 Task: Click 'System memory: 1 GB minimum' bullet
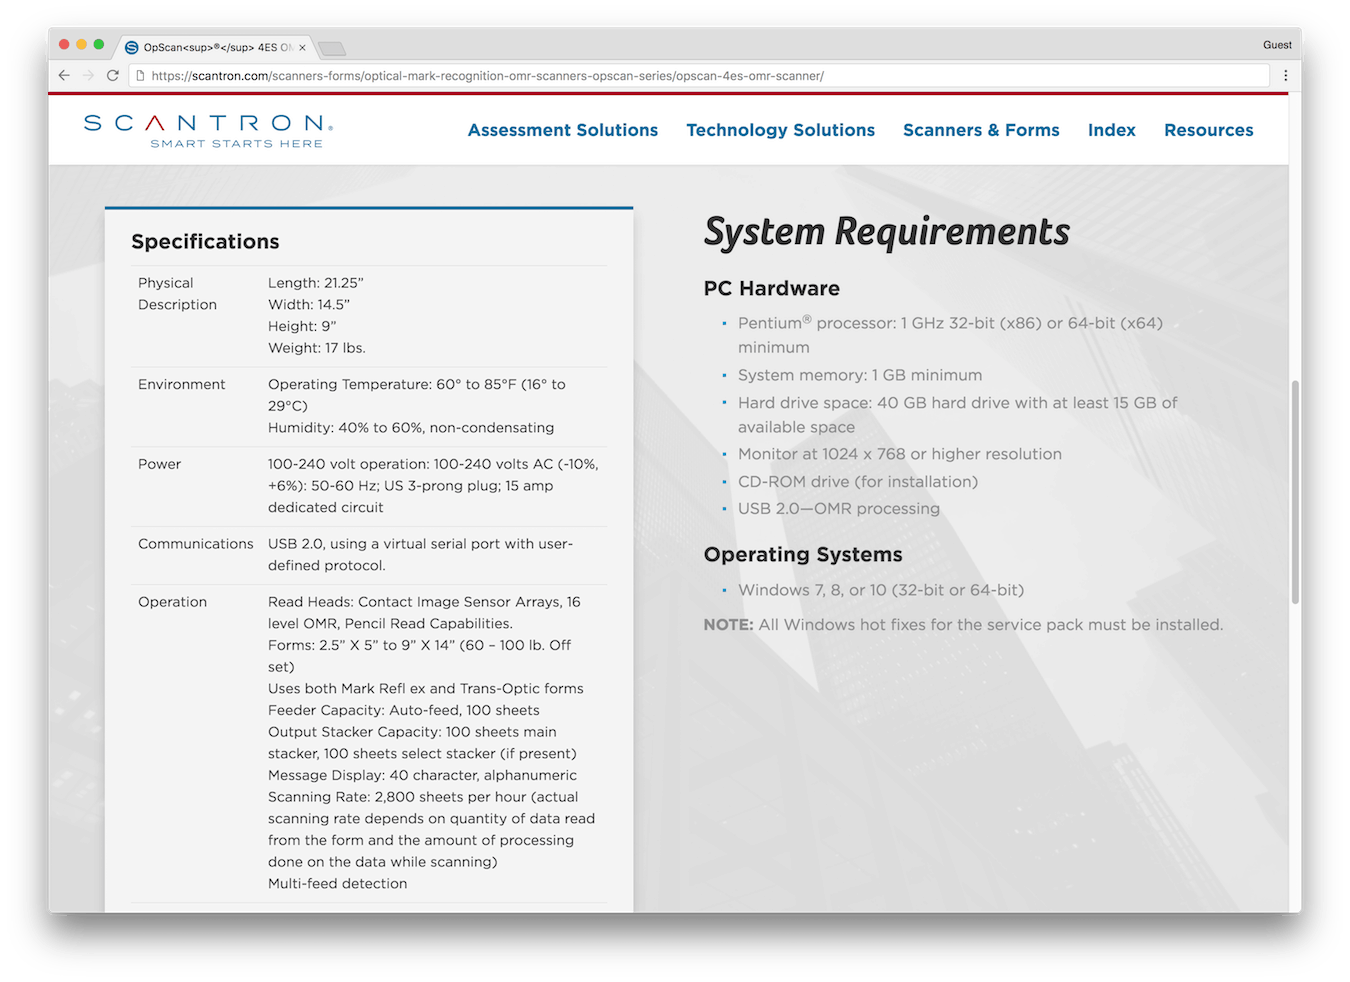coord(860,375)
